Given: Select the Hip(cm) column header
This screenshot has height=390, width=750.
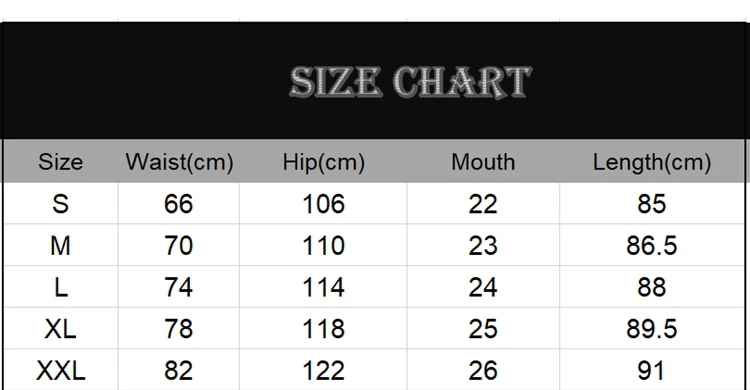Looking at the screenshot, I should [x=324, y=162].
